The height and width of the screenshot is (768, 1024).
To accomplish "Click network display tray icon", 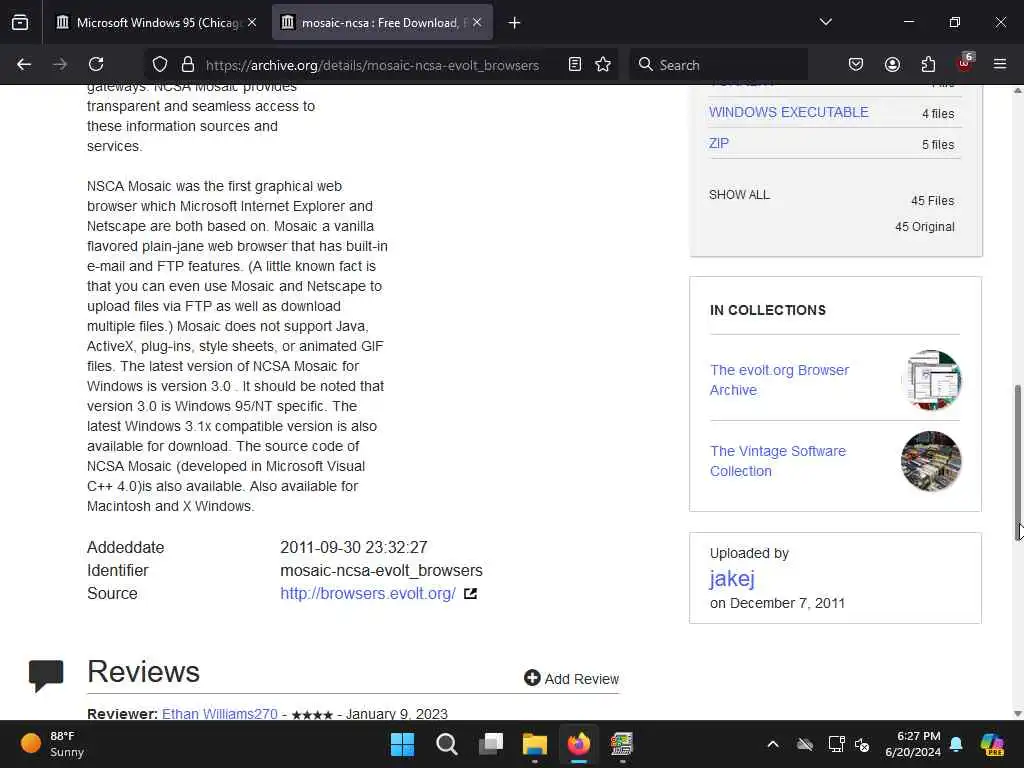I will click(836, 744).
